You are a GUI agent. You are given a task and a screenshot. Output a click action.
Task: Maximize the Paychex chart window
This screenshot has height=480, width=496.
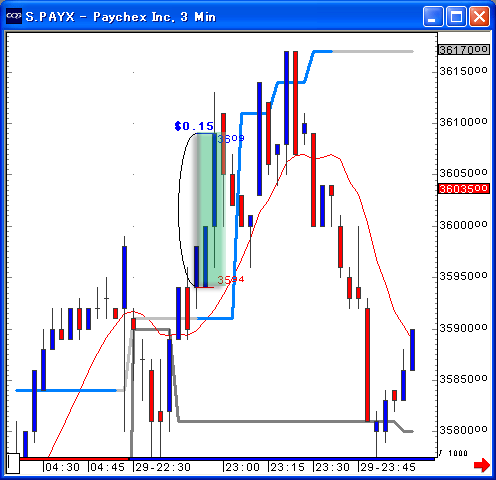coord(456,16)
